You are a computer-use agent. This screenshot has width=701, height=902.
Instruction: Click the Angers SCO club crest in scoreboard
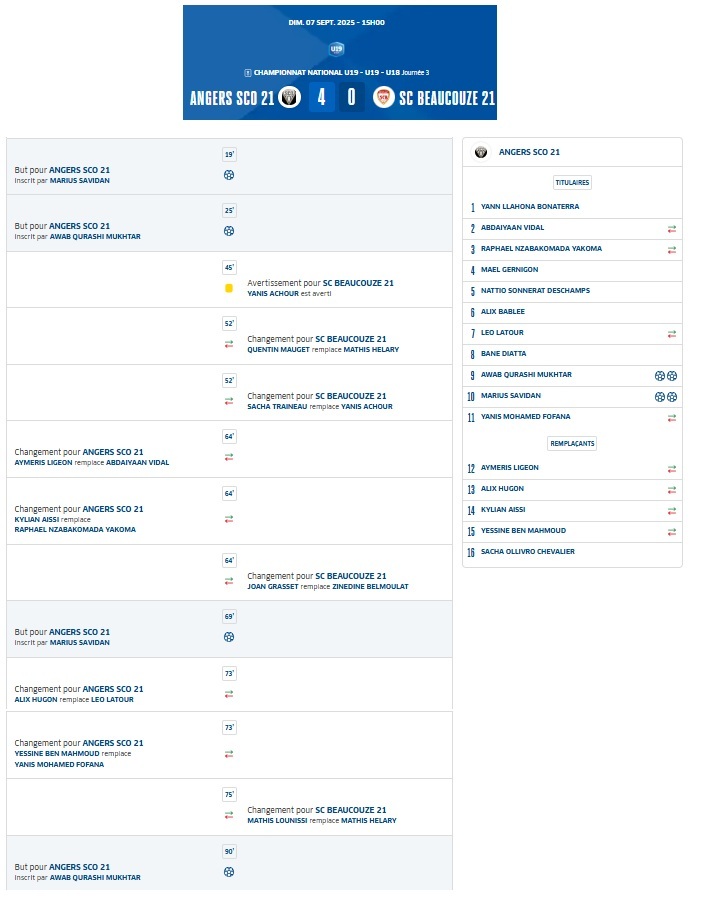tap(289, 97)
